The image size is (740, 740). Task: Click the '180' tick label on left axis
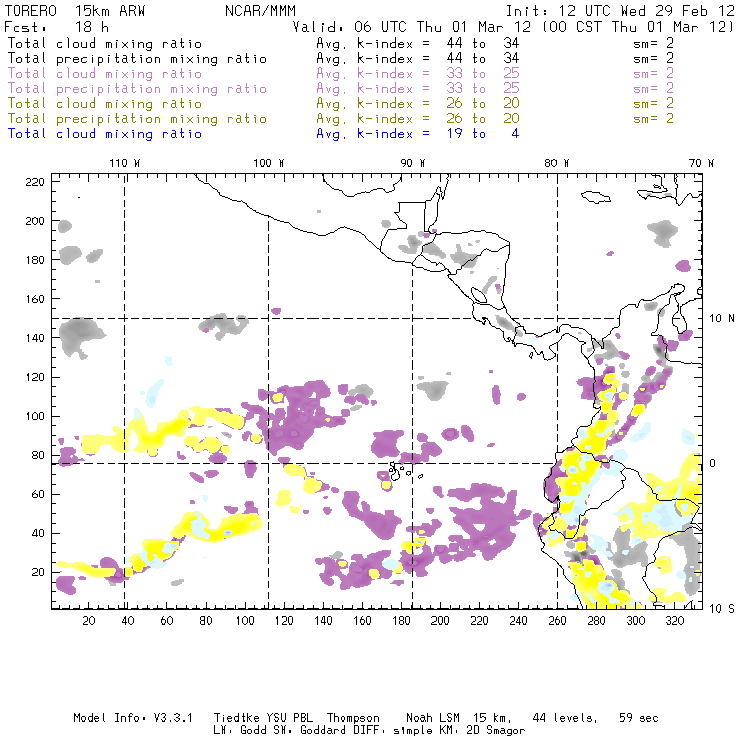click(35, 260)
